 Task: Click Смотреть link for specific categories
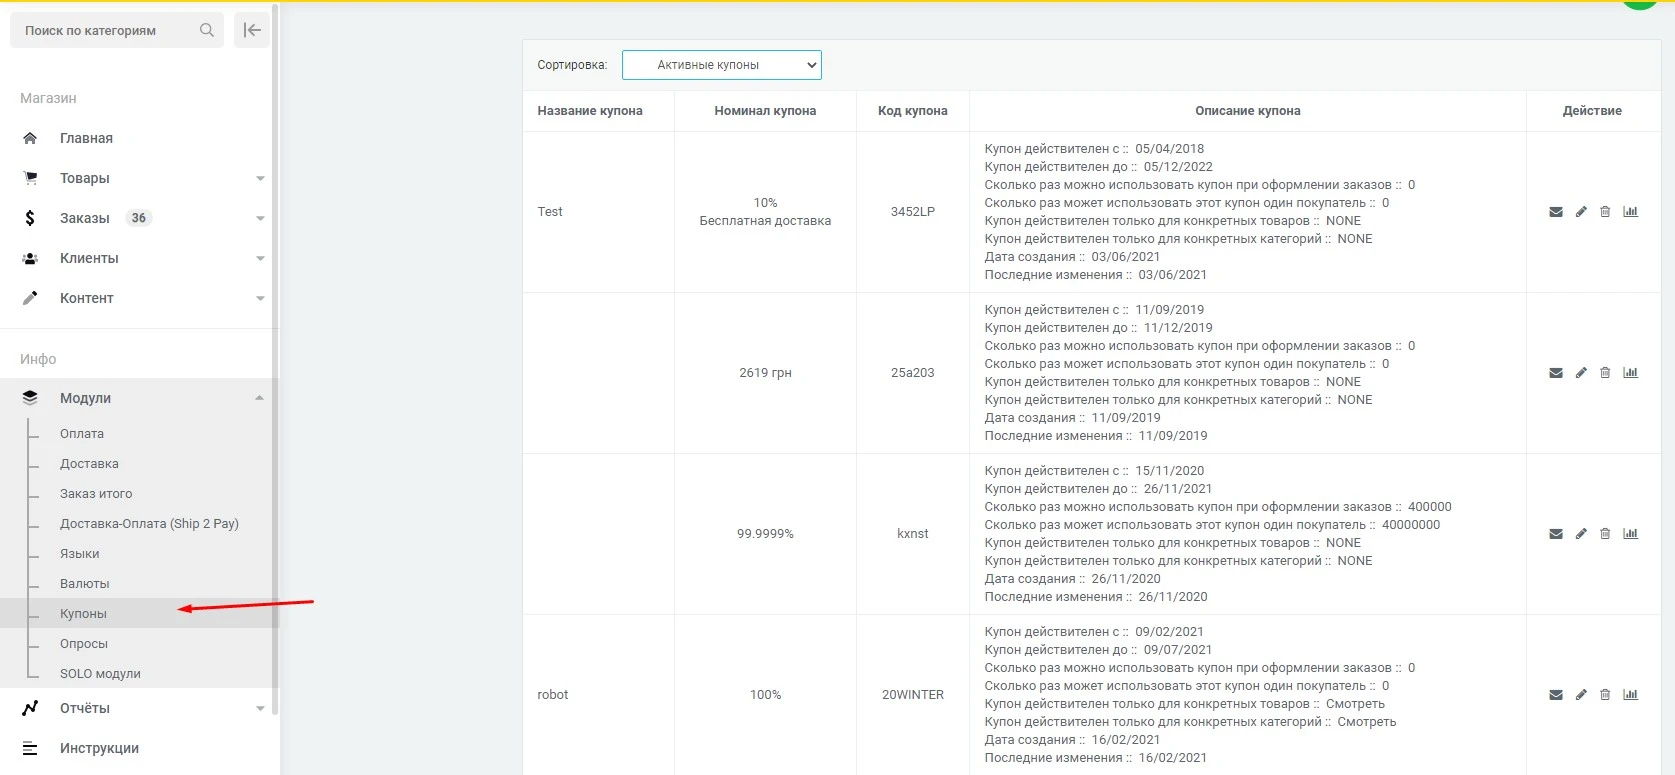1367,722
